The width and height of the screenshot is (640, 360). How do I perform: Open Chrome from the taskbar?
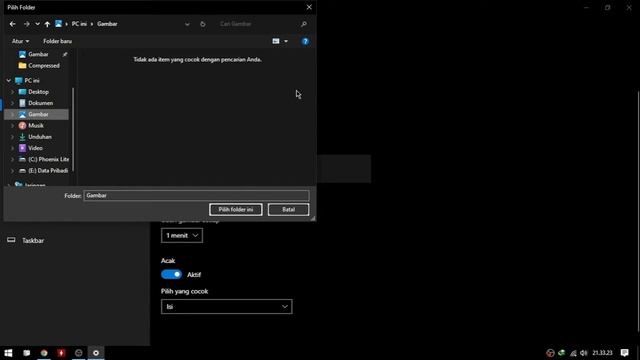(44, 353)
